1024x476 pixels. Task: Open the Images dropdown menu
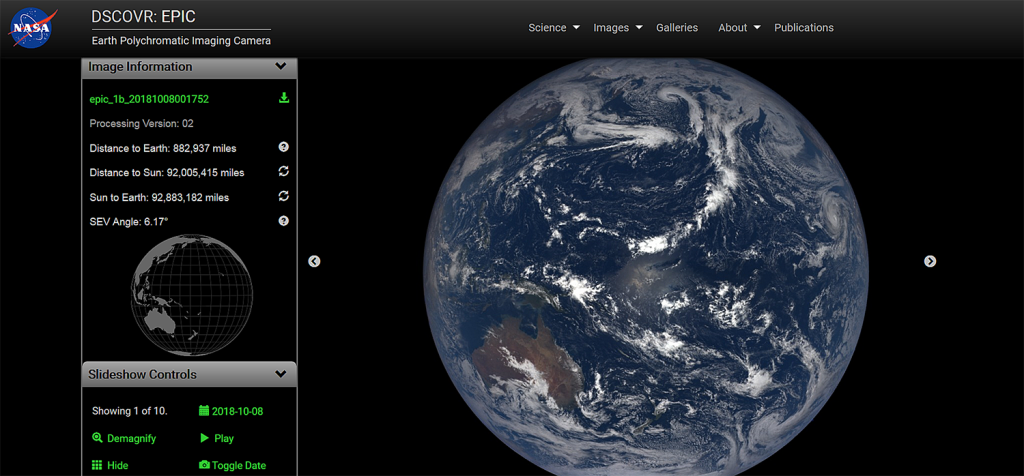(x=617, y=28)
